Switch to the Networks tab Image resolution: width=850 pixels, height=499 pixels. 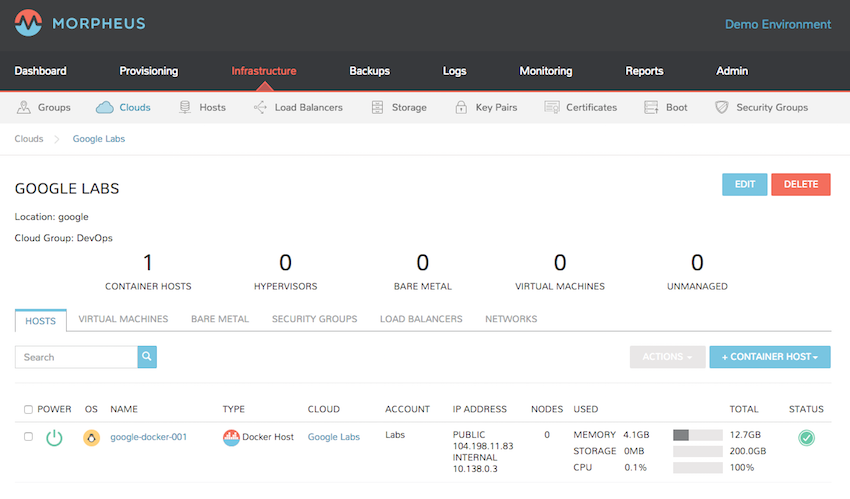point(511,319)
